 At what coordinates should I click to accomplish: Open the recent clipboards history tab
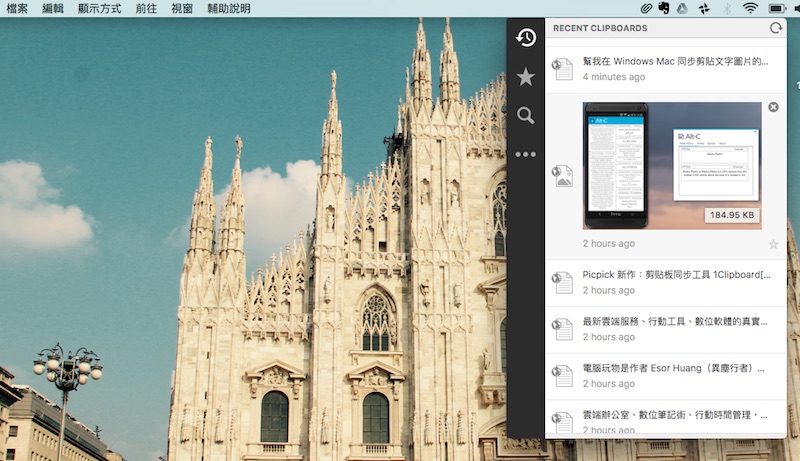coord(526,38)
